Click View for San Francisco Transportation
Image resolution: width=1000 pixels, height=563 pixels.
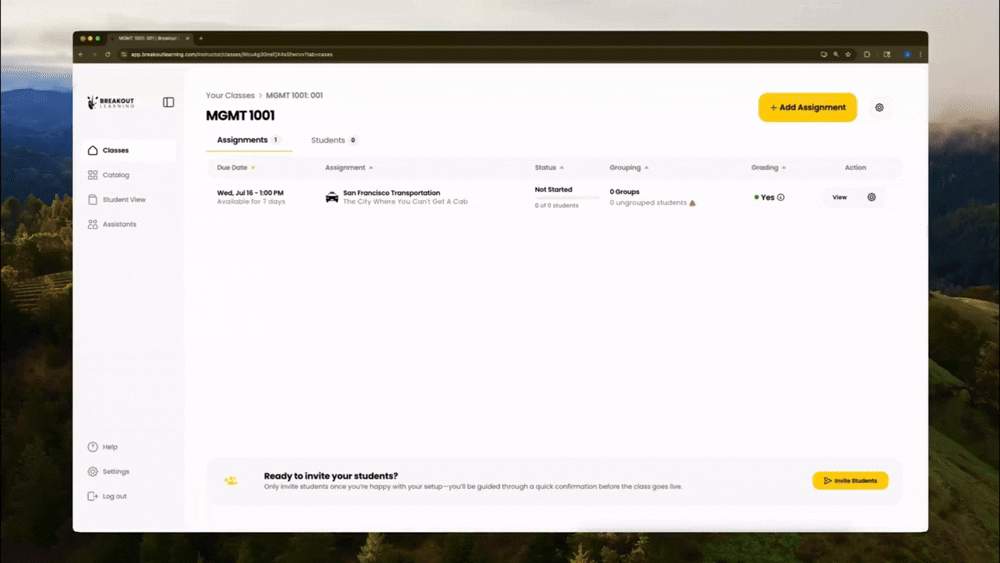[x=839, y=198]
